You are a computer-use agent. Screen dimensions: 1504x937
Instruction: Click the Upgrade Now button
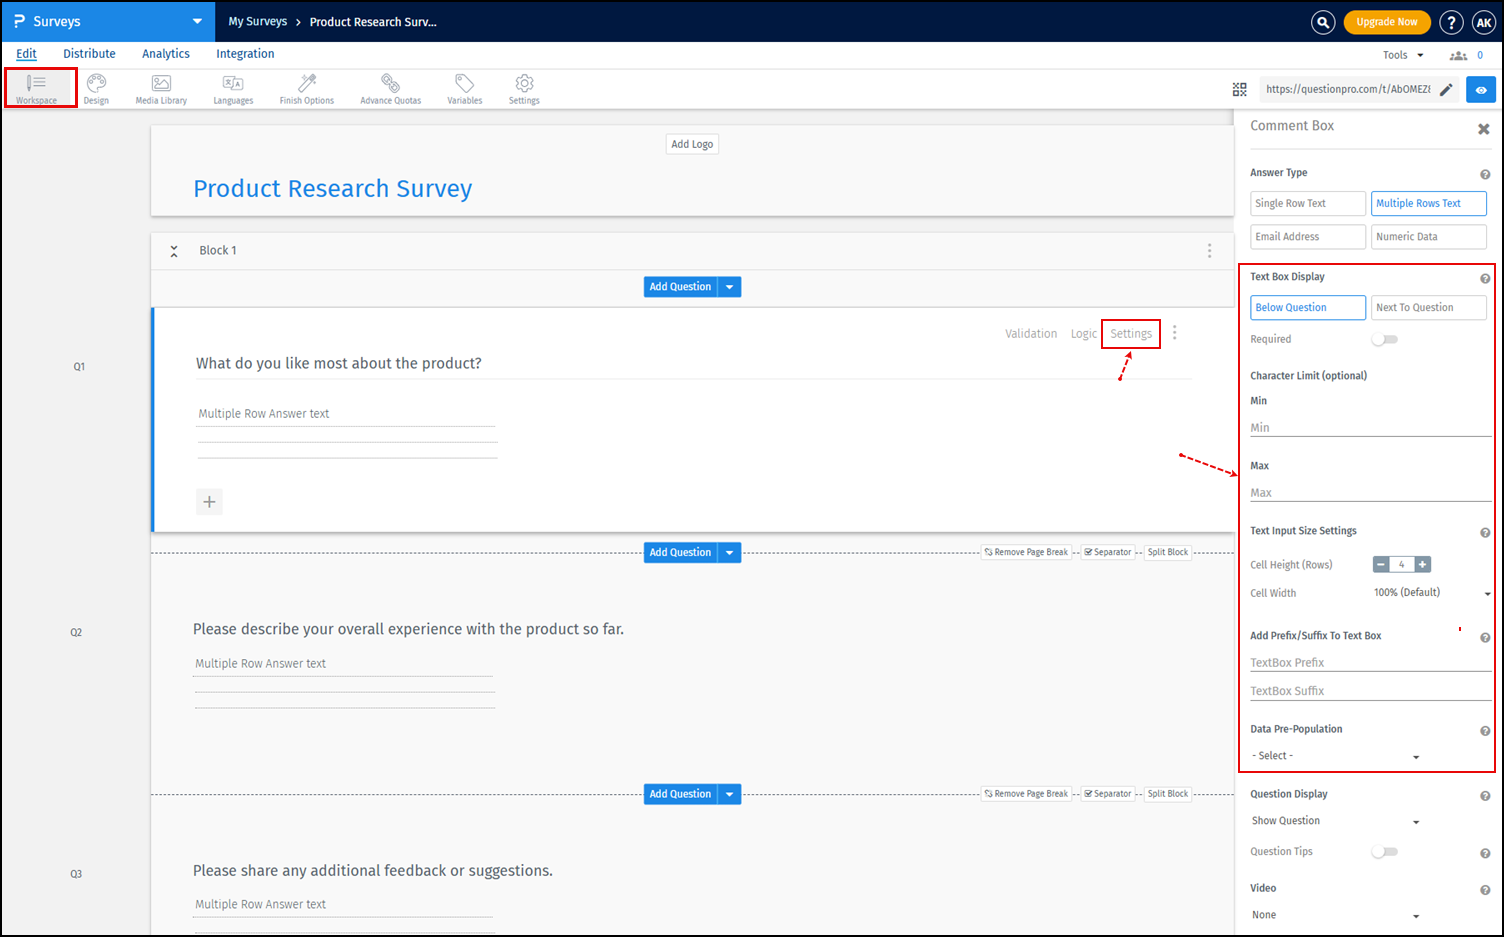pos(1387,21)
